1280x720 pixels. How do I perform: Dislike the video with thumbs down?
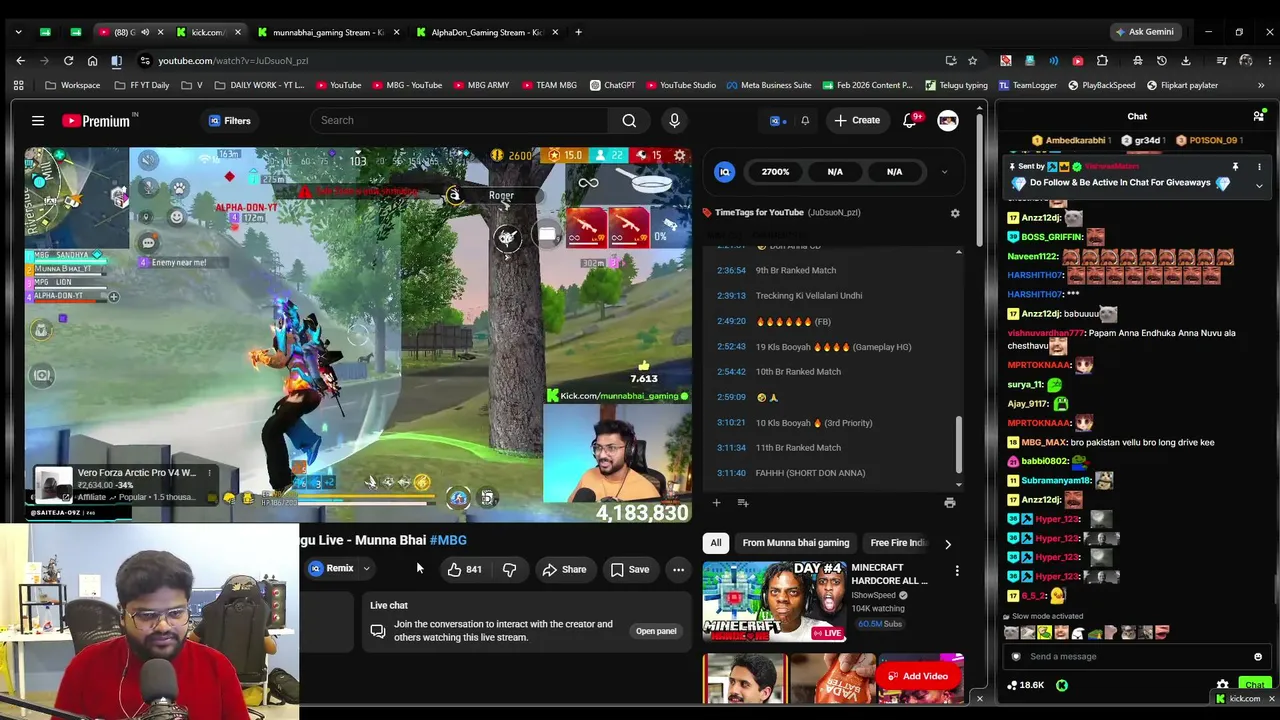[x=510, y=569]
